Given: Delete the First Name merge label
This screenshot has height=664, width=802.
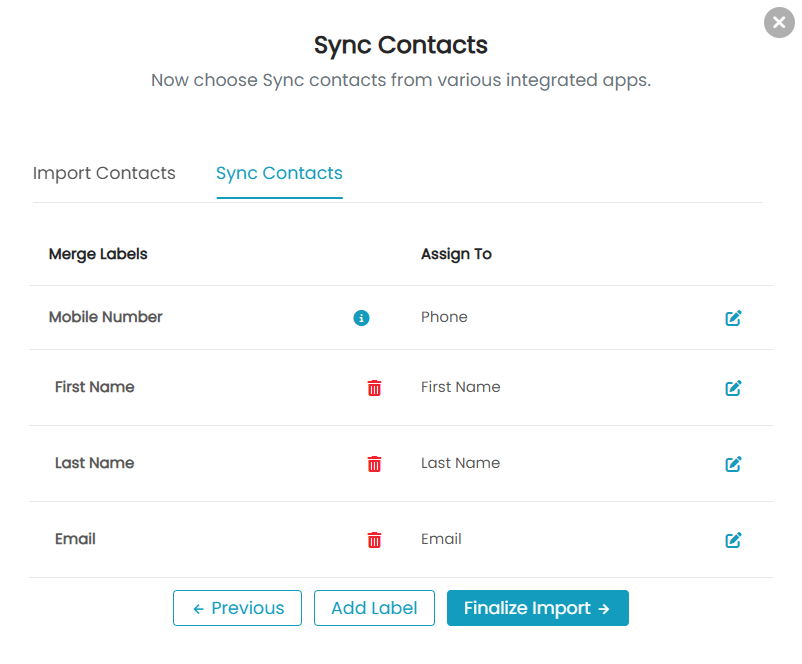Looking at the screenshot, I should [x=374, y=388].
